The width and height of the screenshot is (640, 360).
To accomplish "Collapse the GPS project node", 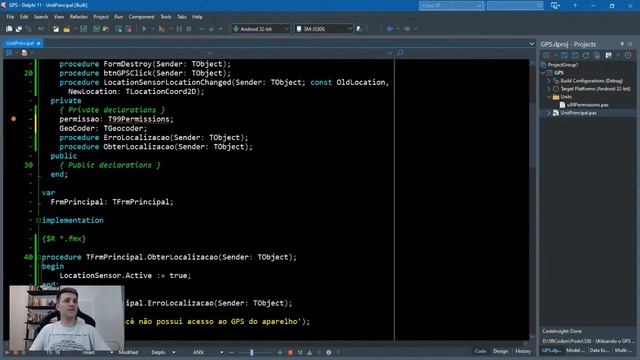I will coord(544,73).
